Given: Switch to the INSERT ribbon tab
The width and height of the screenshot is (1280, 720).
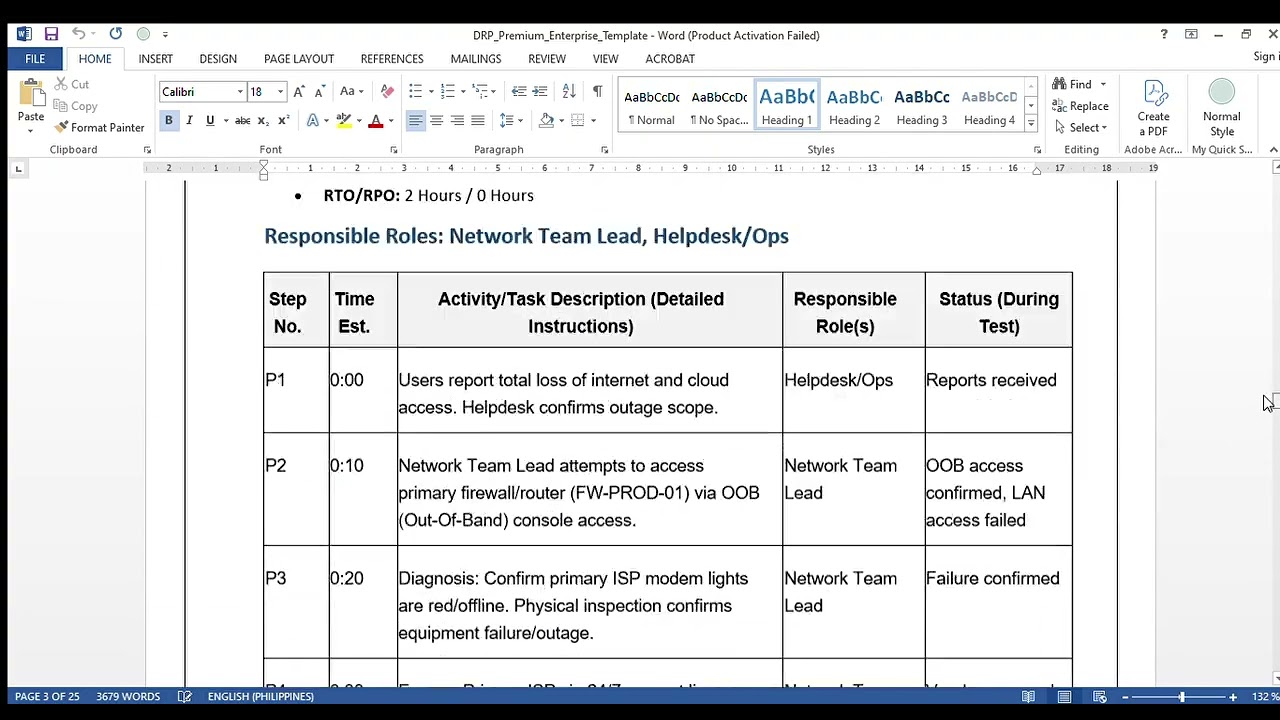Looking at the screenshot, I should point(156,59).
